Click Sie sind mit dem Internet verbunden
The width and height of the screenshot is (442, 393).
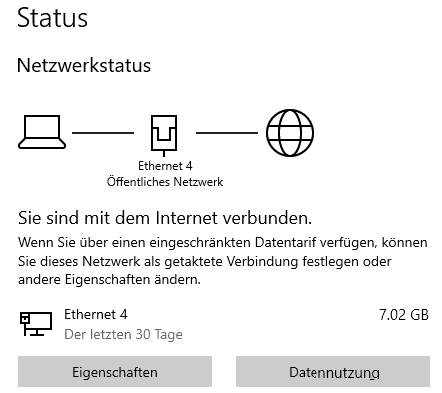165,218
